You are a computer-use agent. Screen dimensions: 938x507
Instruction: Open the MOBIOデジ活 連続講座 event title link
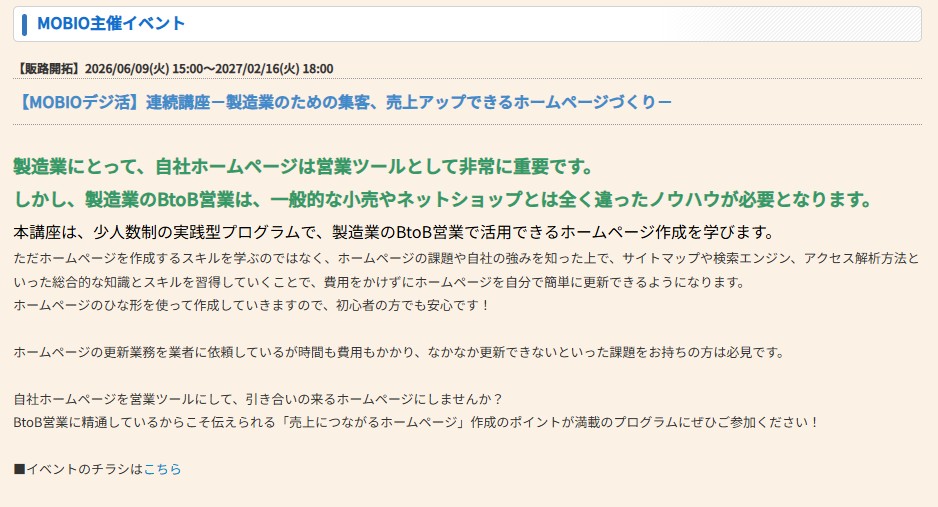[343, 102]
